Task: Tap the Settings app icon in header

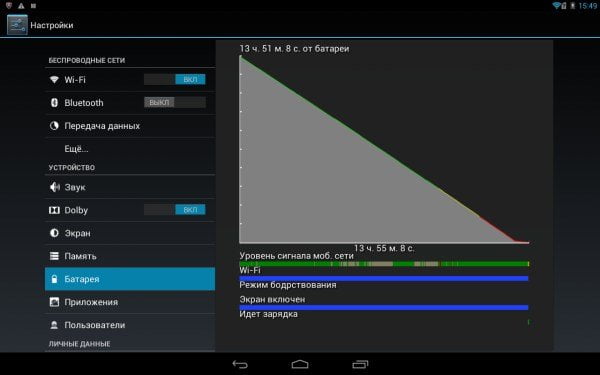Action: (17, 25)
